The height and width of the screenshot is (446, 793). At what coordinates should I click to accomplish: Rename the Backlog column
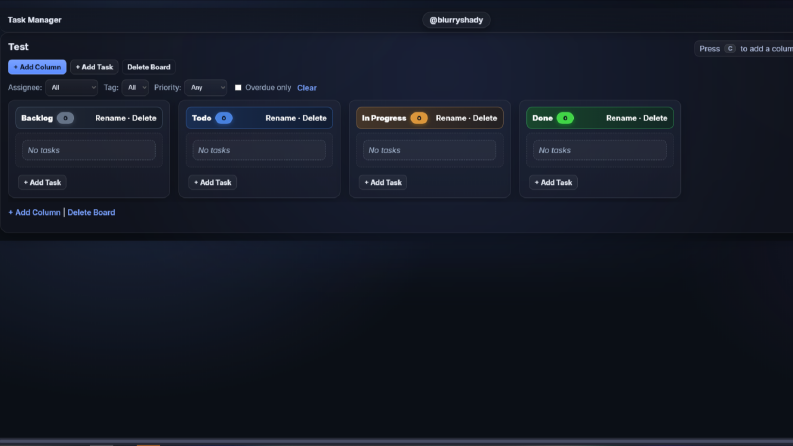click(x=110, y=118)
